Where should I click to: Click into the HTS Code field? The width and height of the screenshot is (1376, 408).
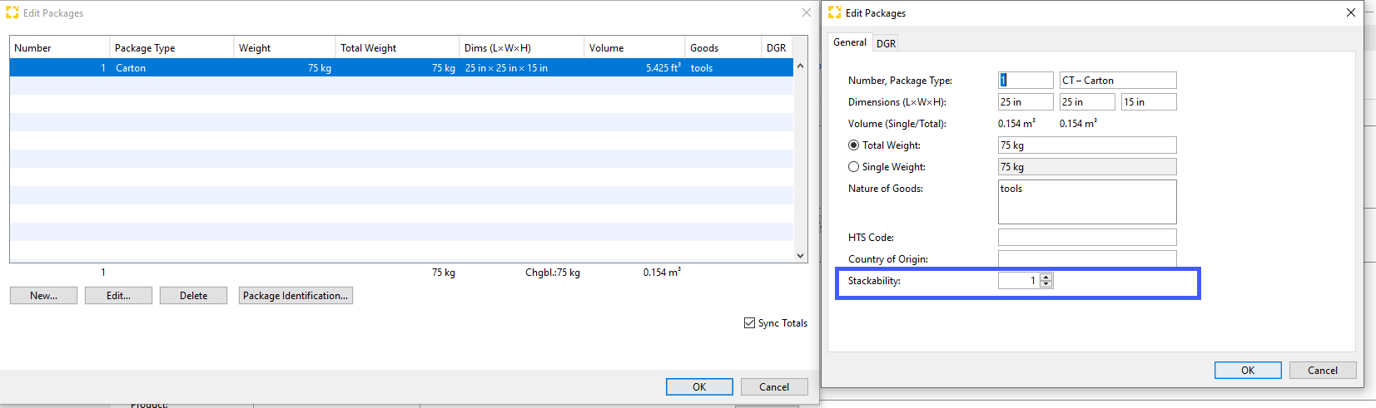coord(1086,238)
